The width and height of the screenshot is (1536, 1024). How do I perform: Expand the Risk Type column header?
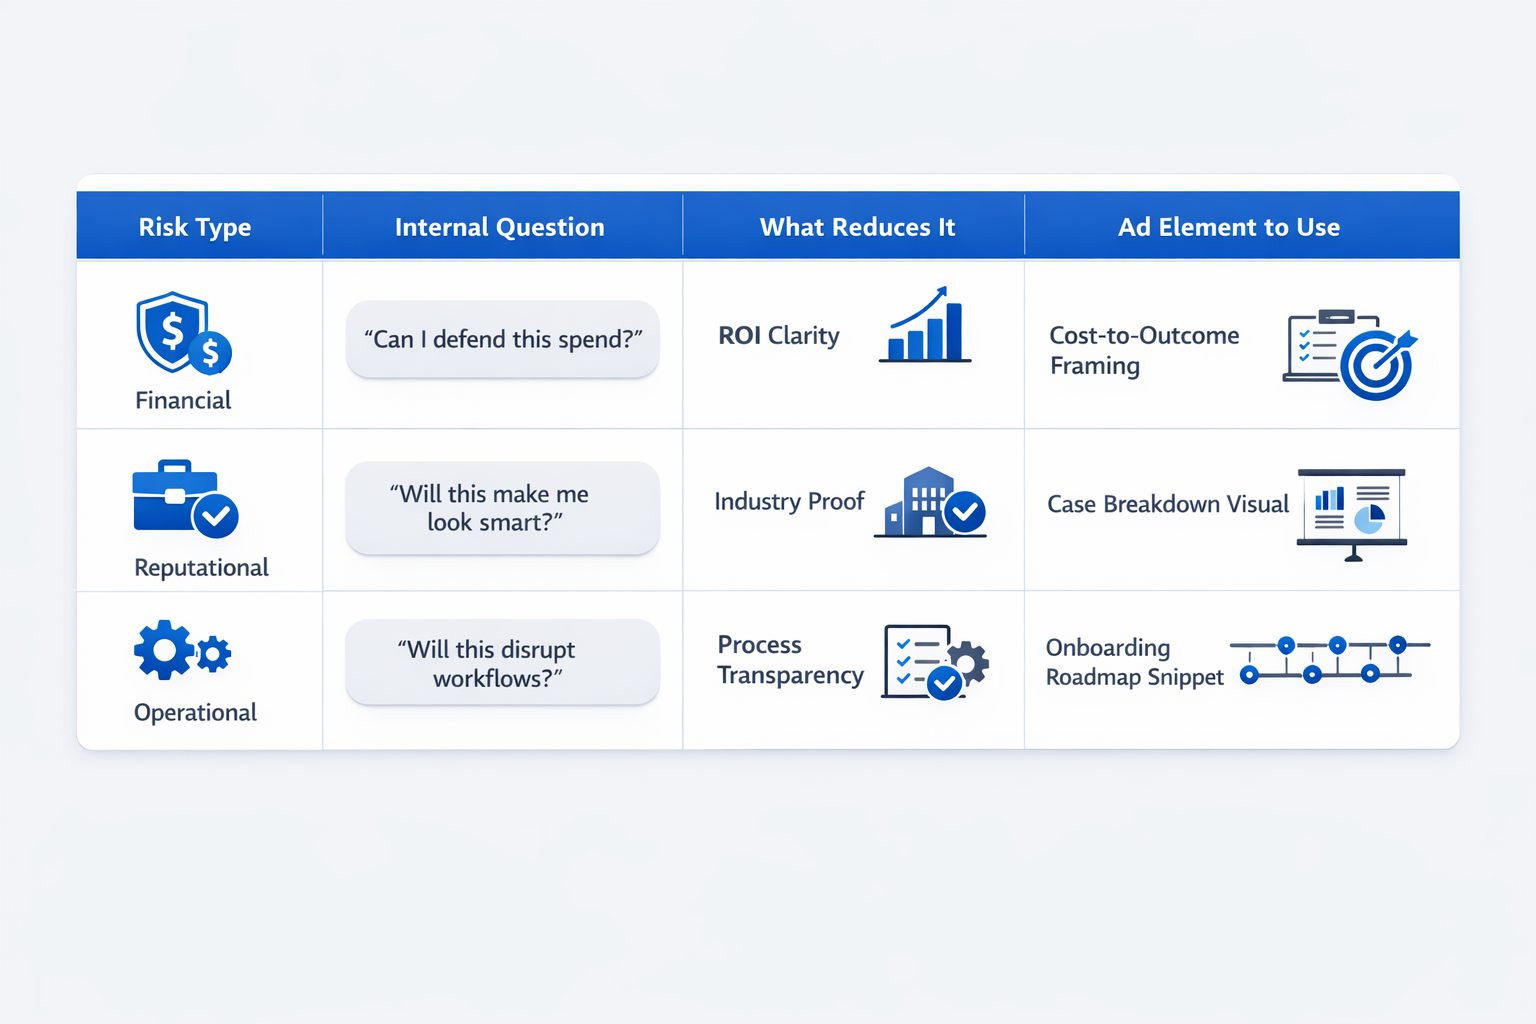click(195, 227)
